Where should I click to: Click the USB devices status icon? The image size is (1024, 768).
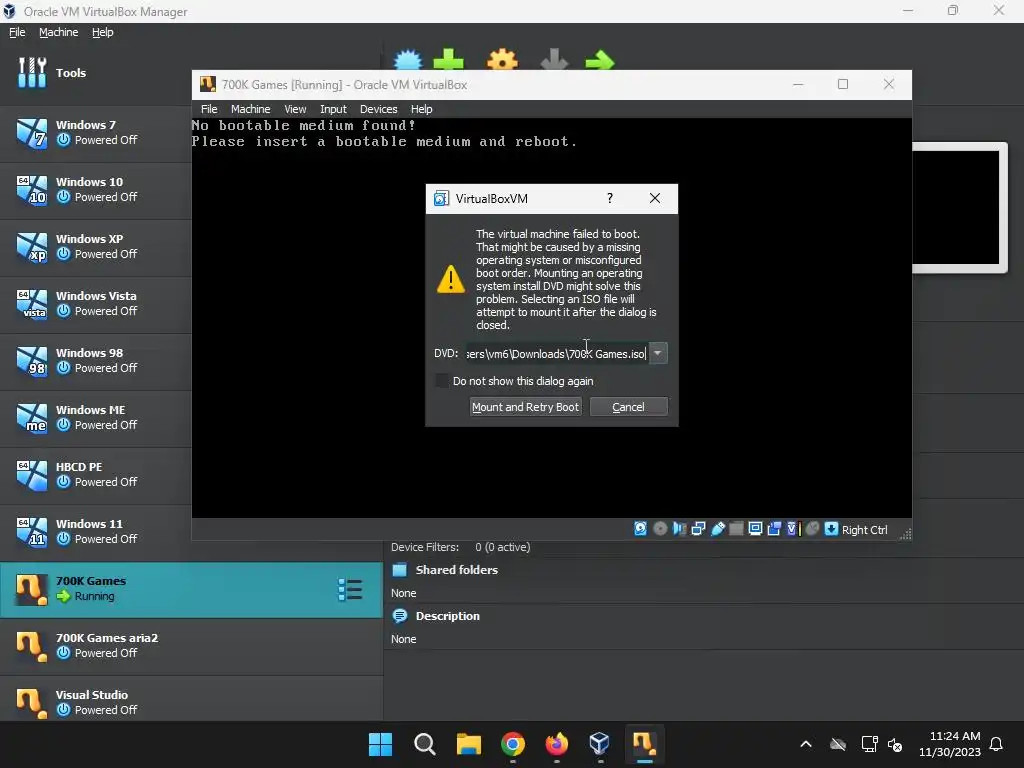point(717,529)
